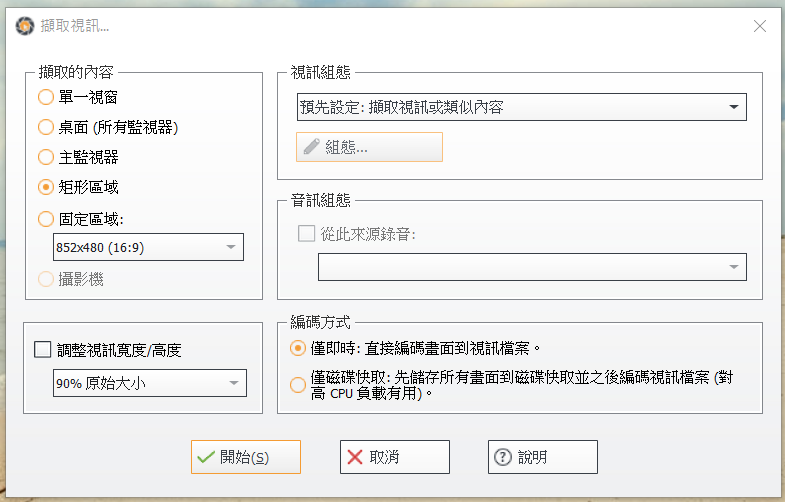Choose 僅磁碟快取 encoding mode
Image resolution: width=785 pixels, height=502 pixels.
[x=297, y=384]
